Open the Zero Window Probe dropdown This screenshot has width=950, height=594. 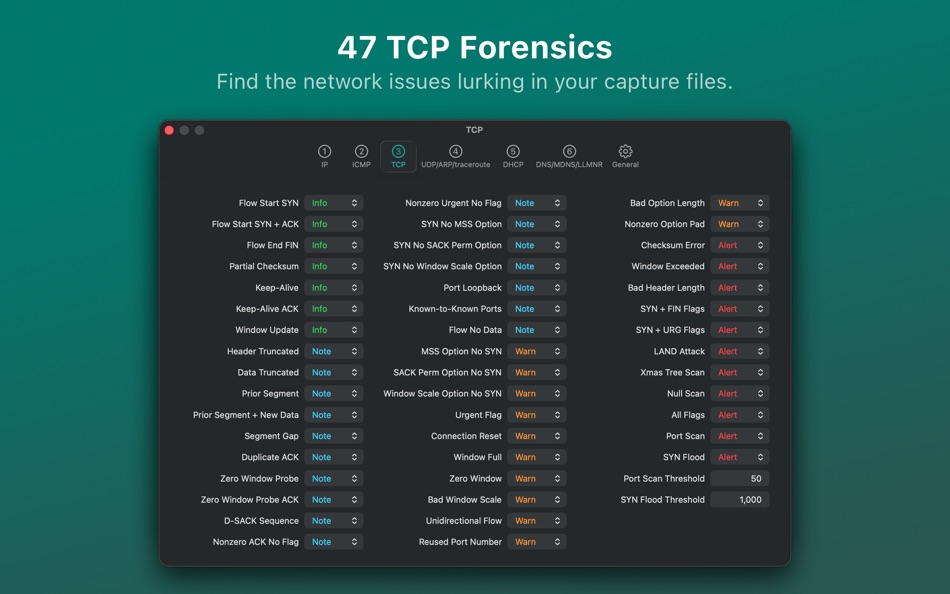(334, 478)
